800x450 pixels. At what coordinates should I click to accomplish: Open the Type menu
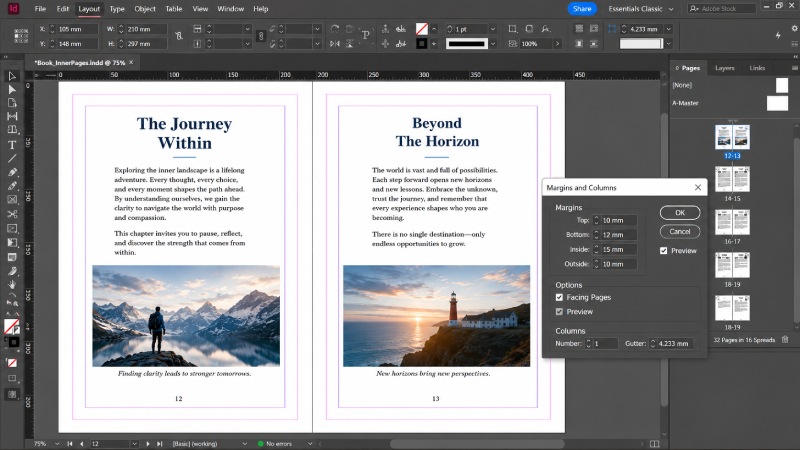point(117,9)
